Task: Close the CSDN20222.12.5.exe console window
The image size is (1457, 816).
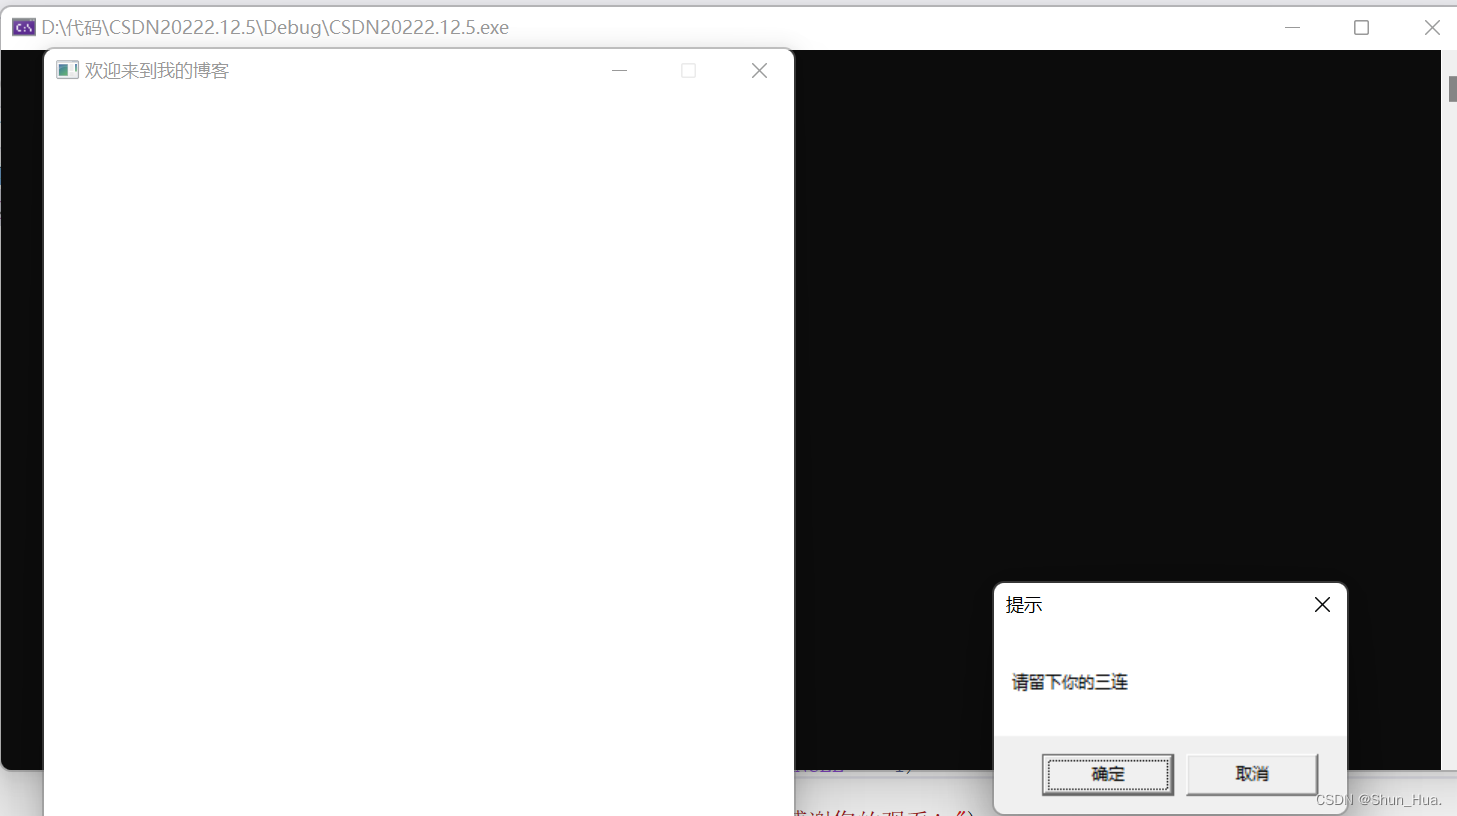Action: (x=1432, y=27)
